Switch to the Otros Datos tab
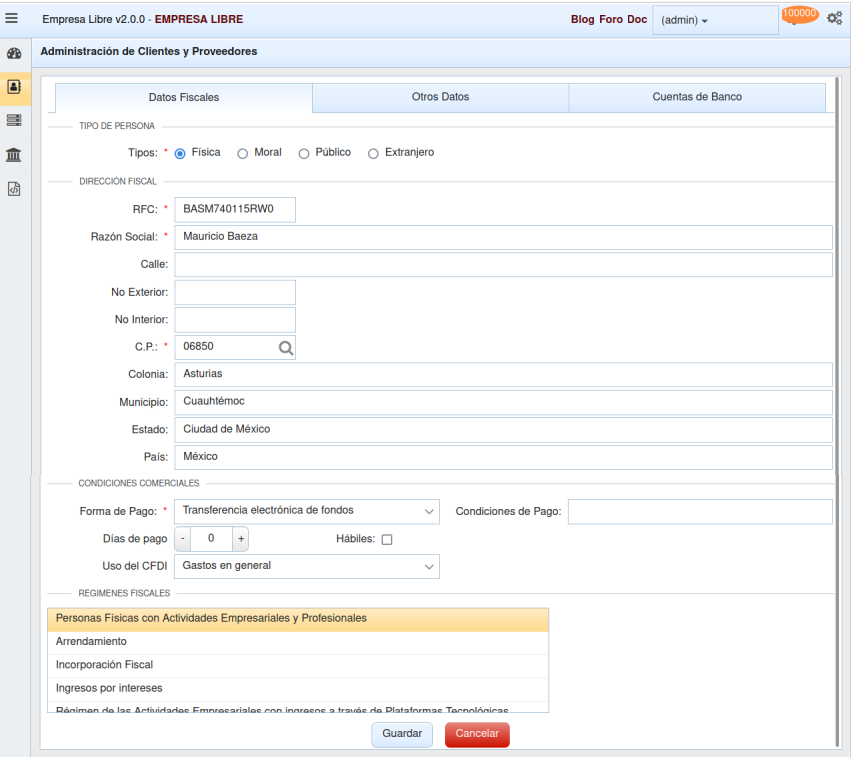851x758 pixels. pyautogui.click(x=440, y=97)
